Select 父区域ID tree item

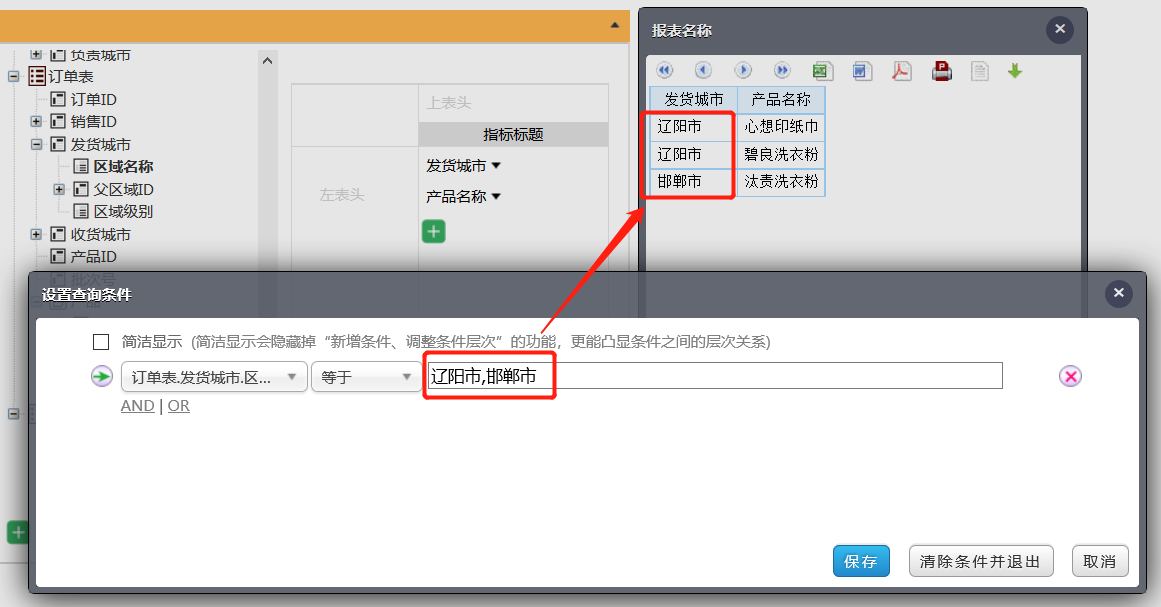pyautogui.click(x=124, y=190)
